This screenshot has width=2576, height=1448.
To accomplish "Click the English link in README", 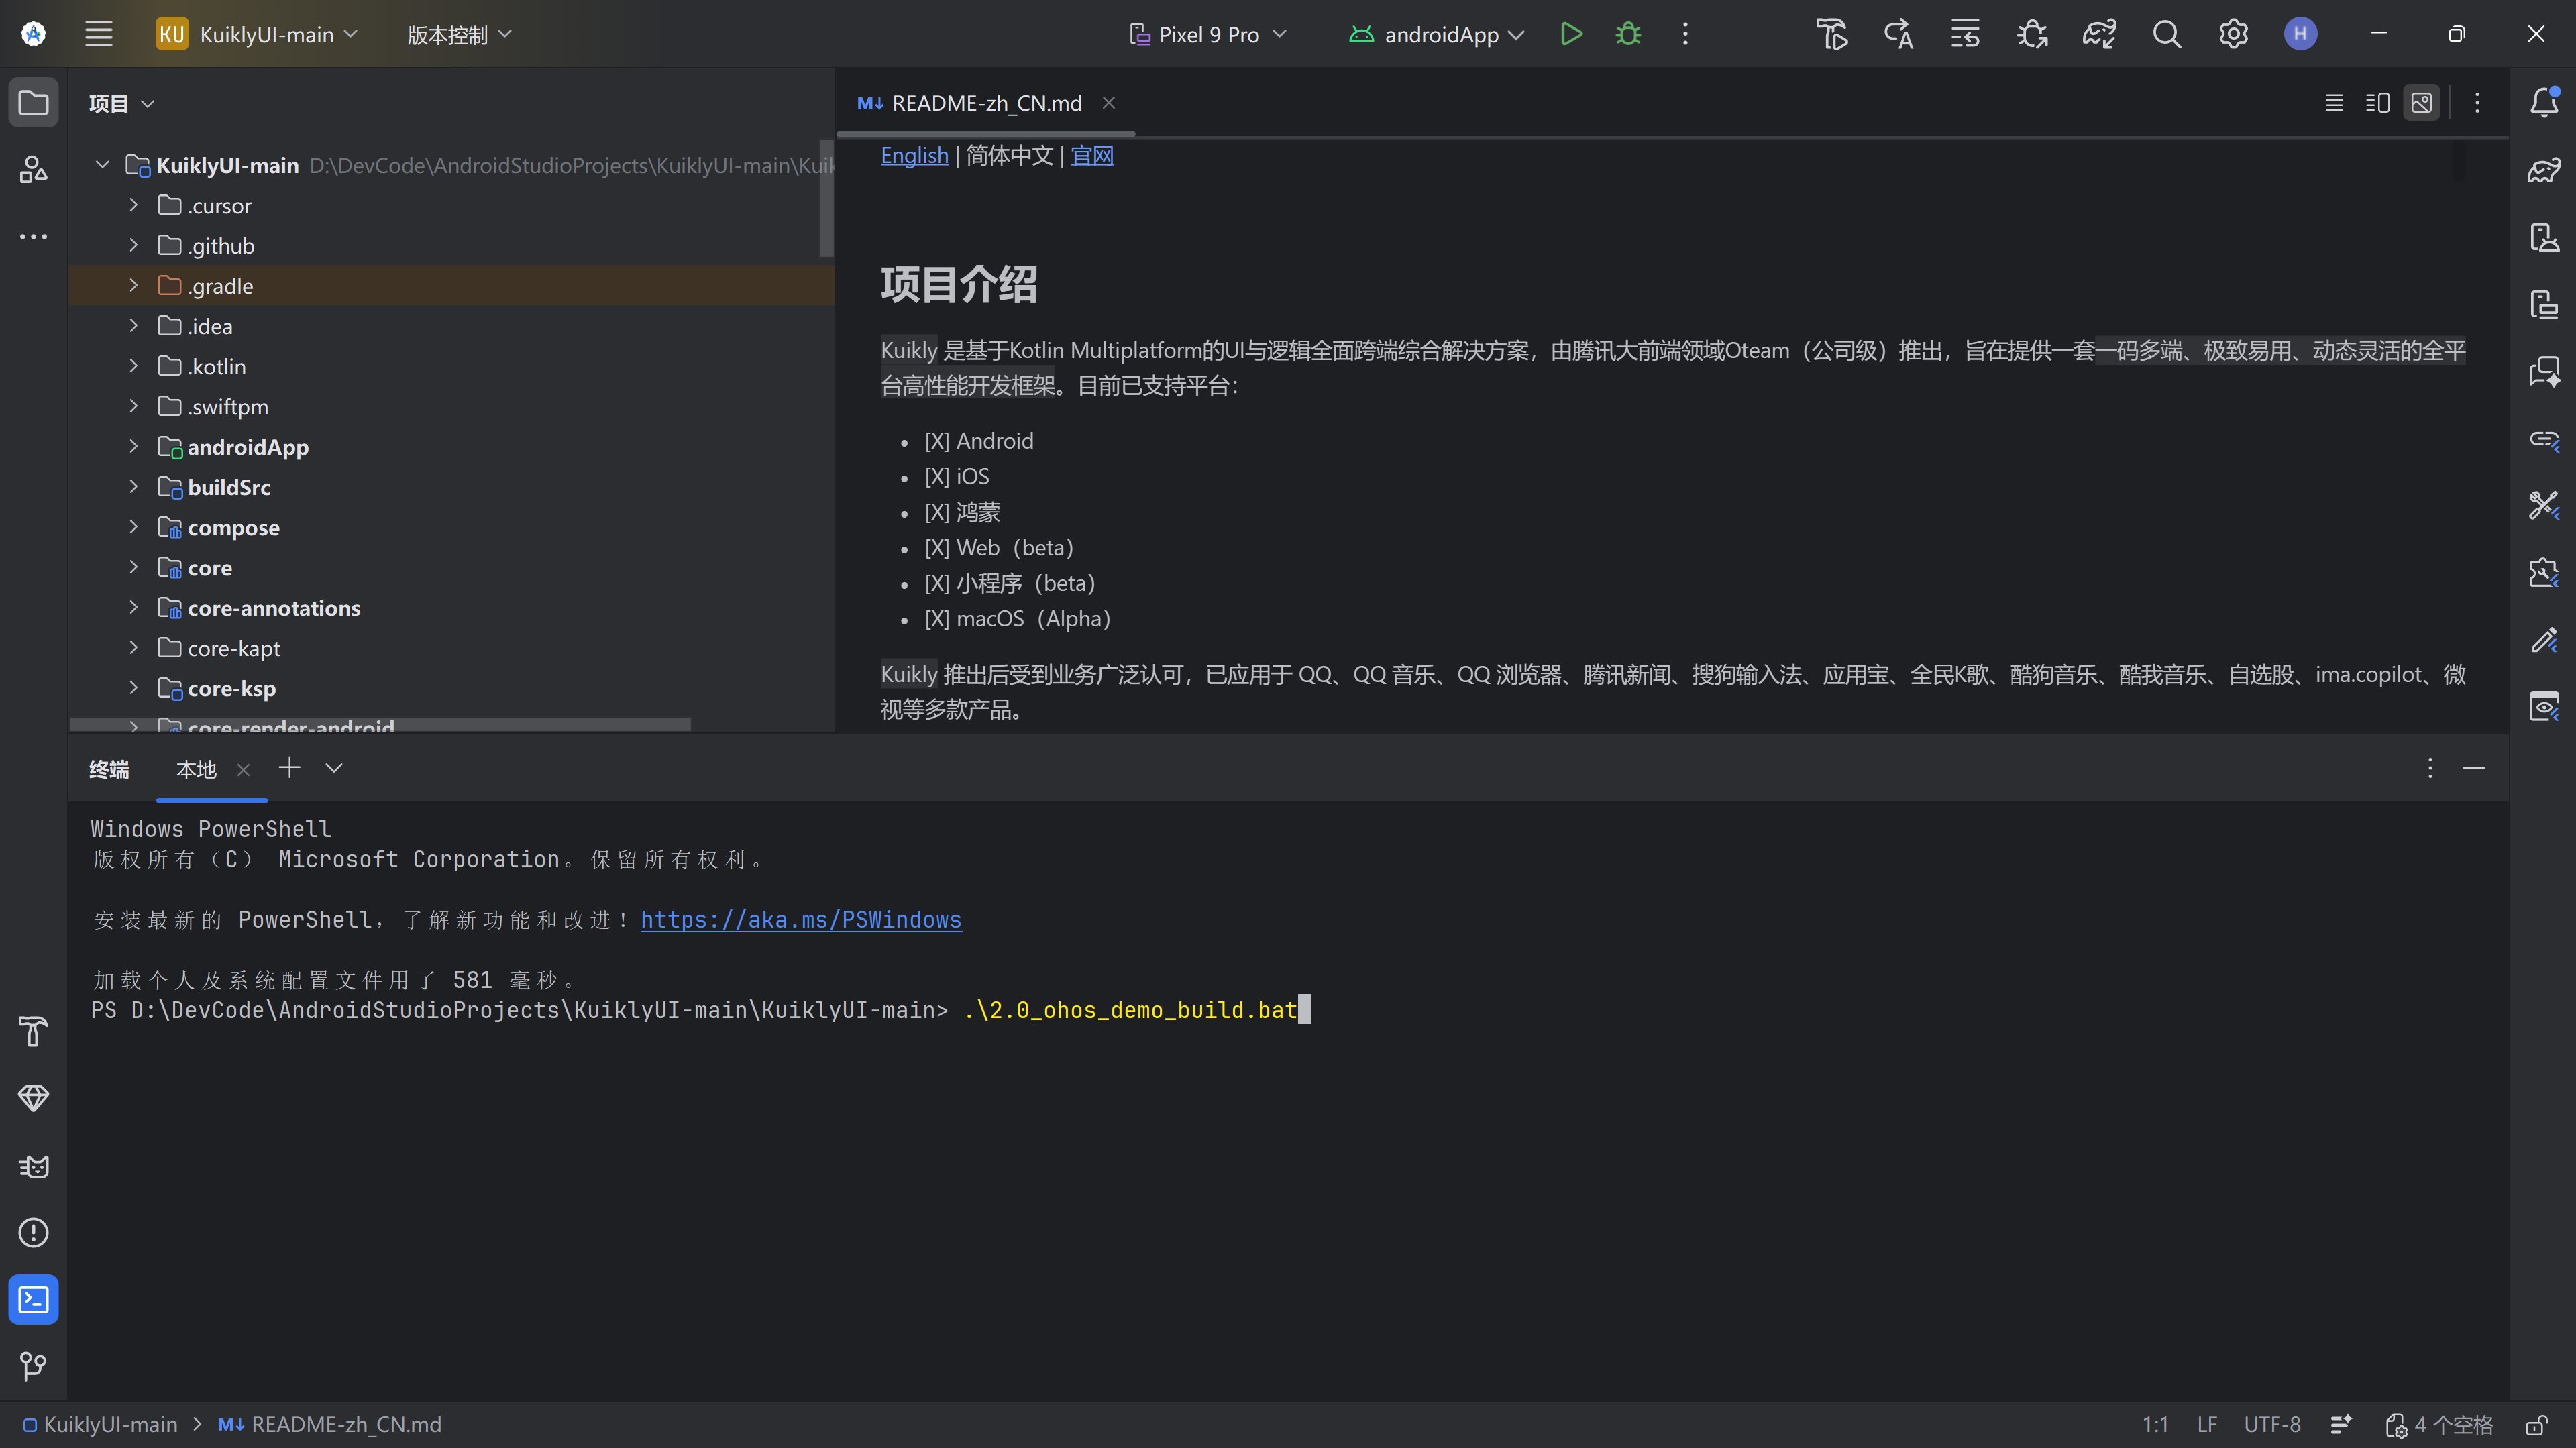I will coord(914,155).
